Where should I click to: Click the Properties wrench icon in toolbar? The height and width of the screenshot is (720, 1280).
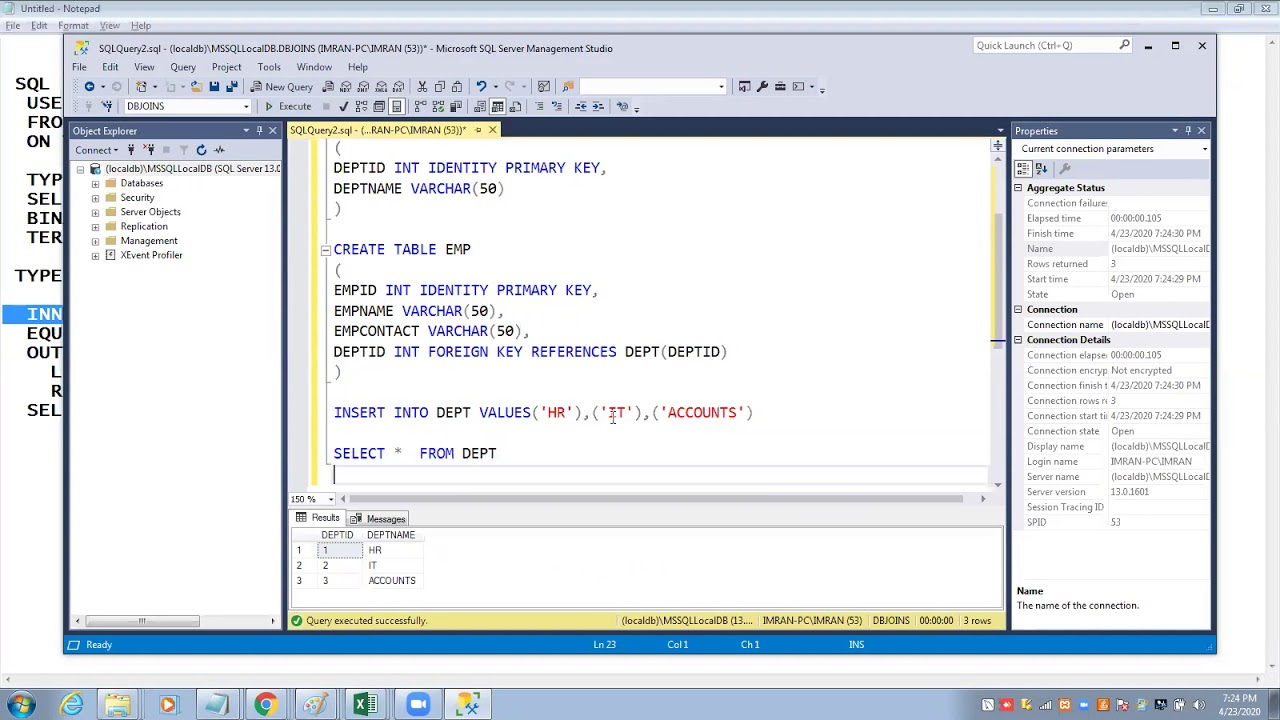coord(762,87)
